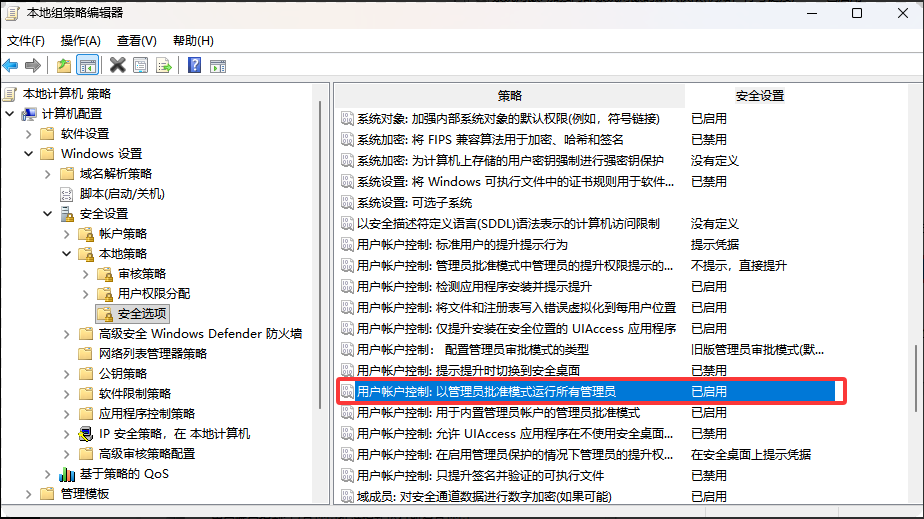The height and width of the screenshot is (519, 924).
Task: Open Properties via the toolbar icon
Action: 140,66
